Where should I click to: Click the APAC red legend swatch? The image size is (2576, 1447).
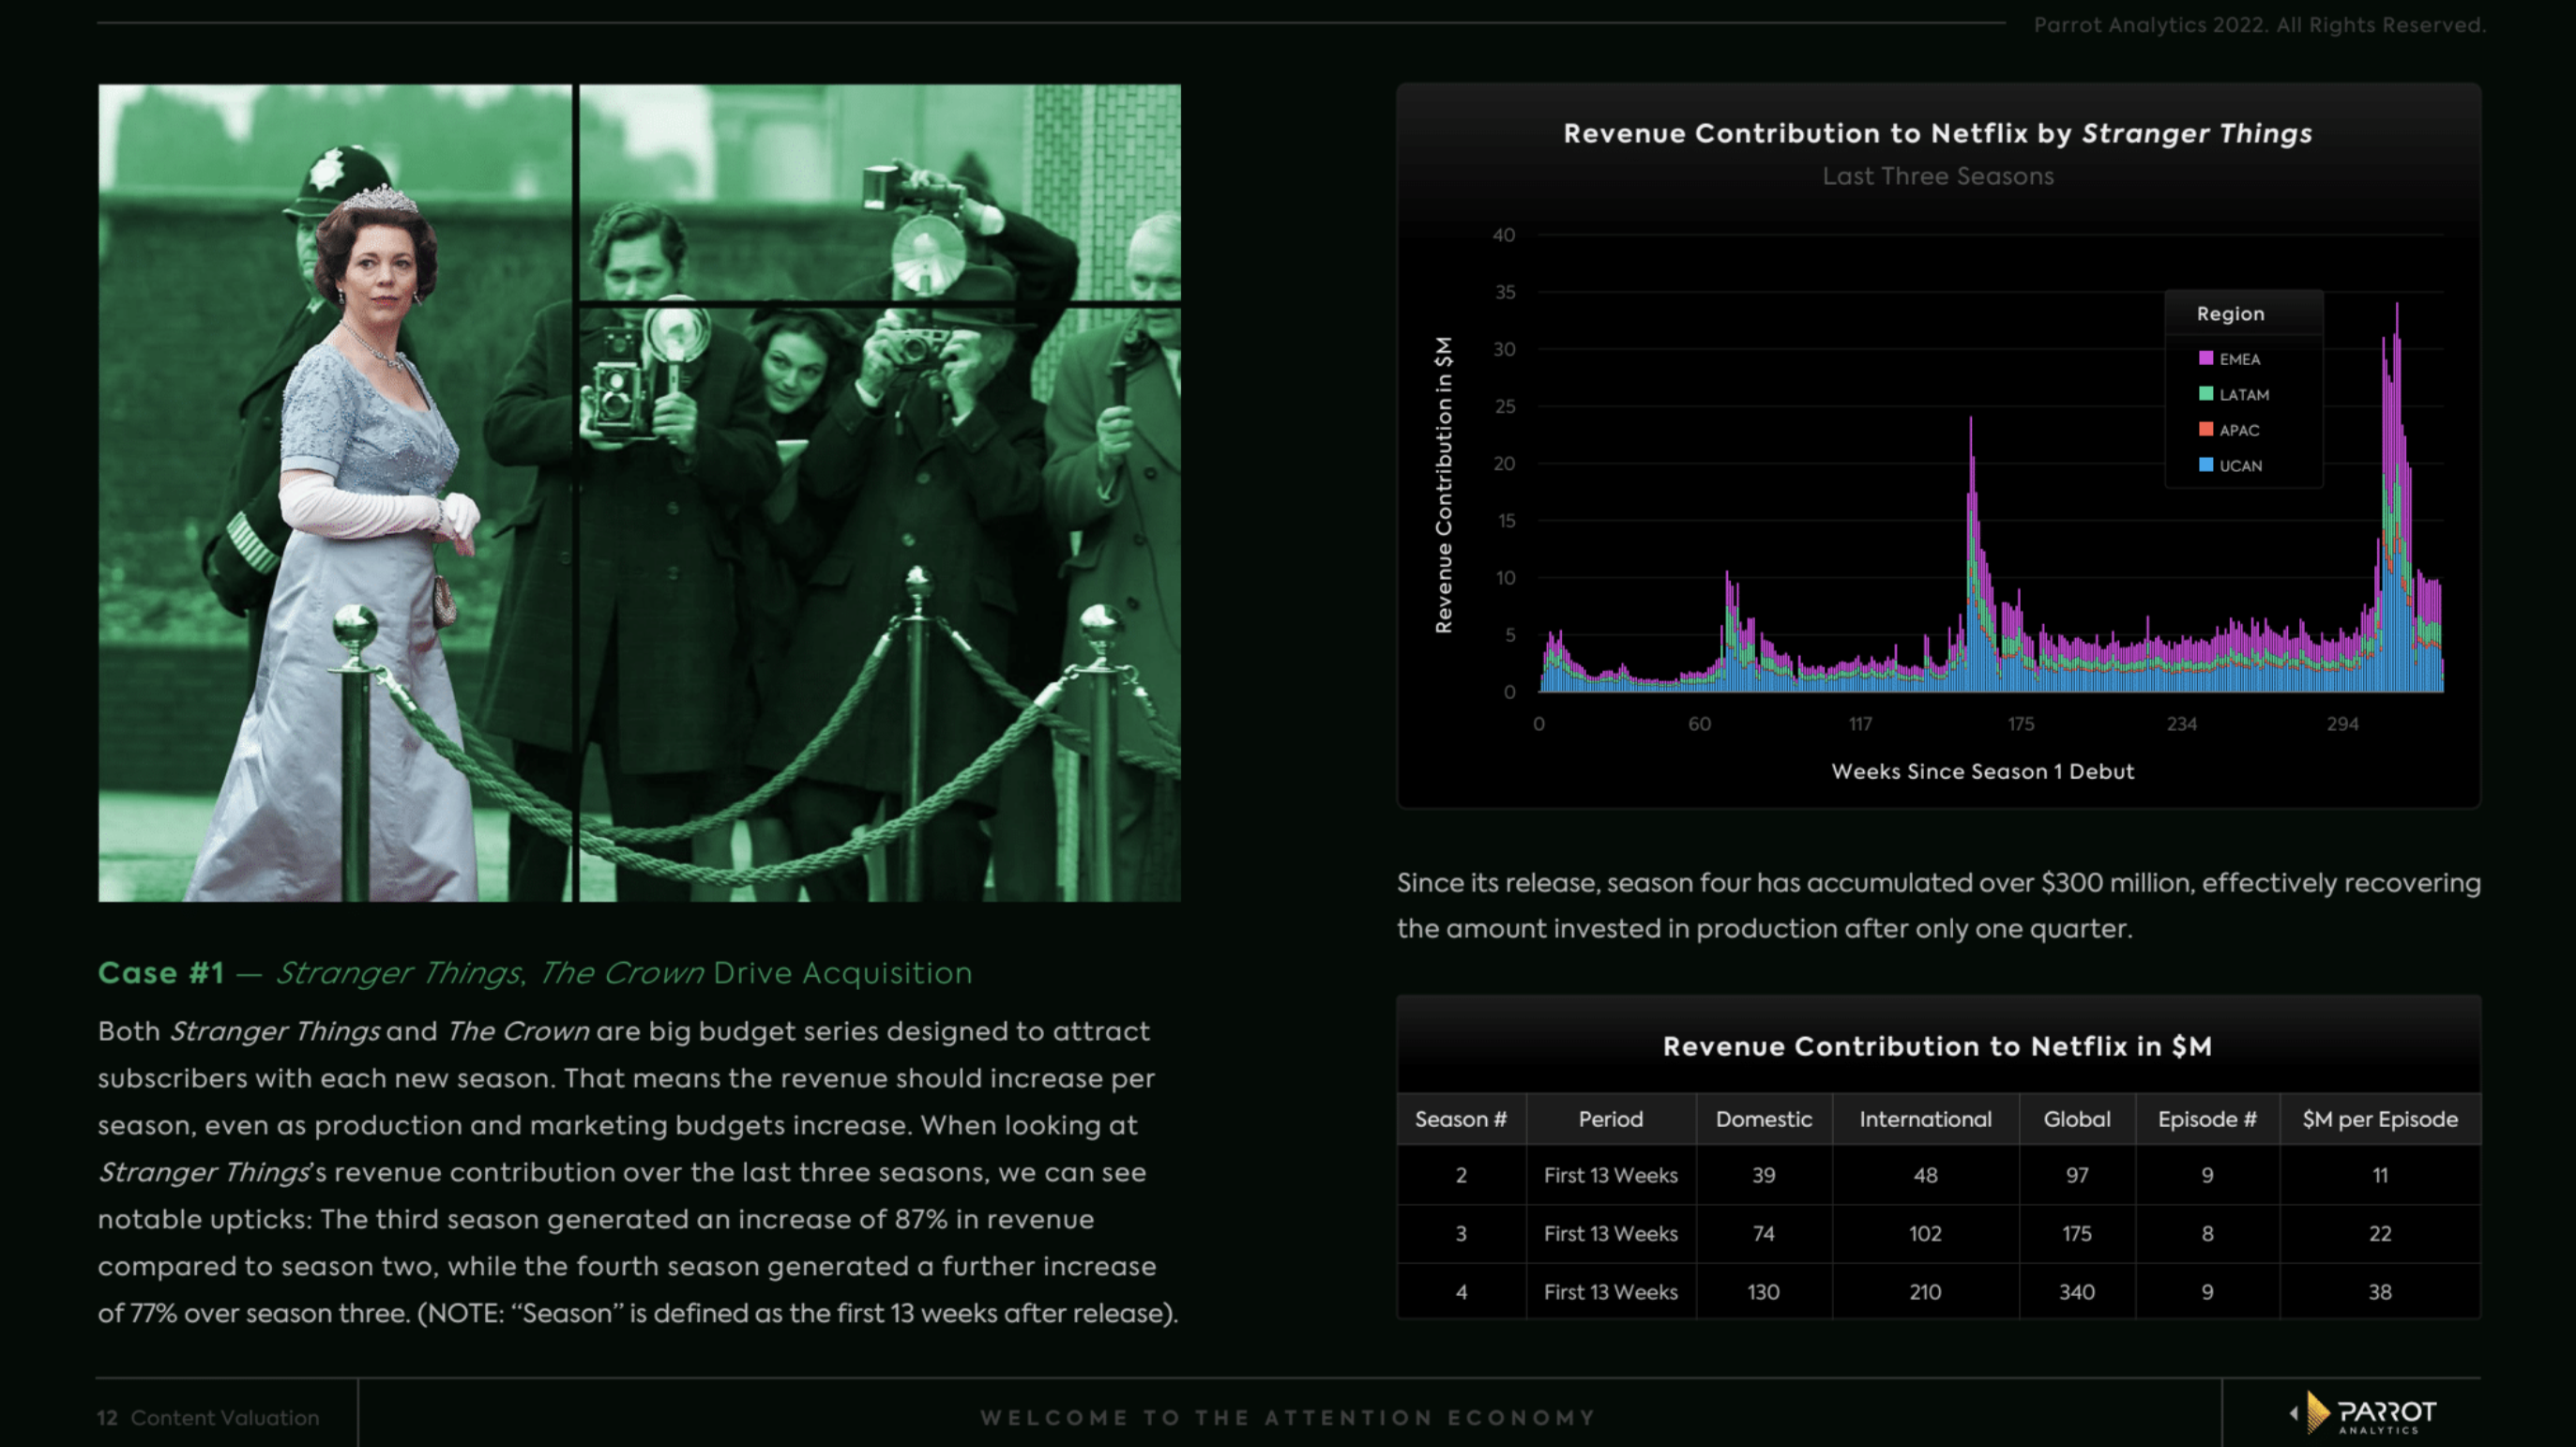pos(2206,429)
